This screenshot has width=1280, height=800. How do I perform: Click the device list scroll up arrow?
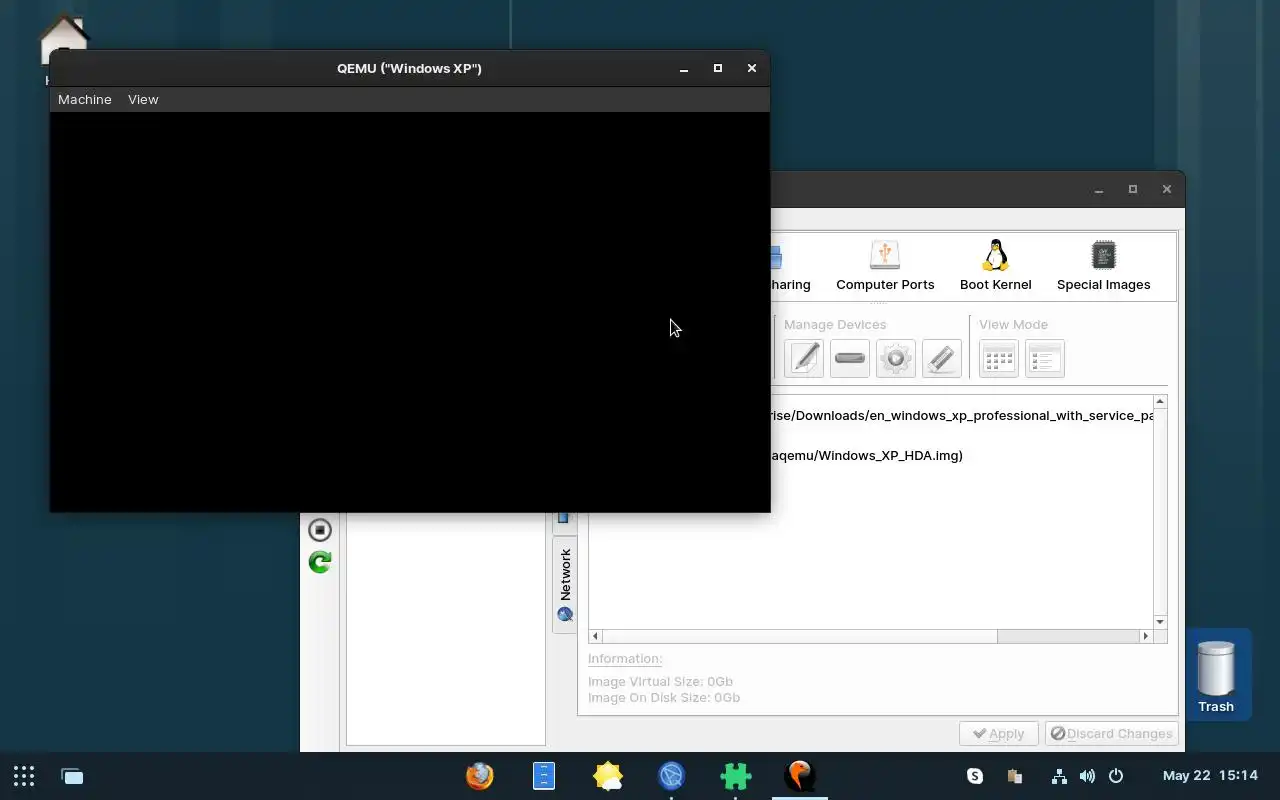[1160, 402]
